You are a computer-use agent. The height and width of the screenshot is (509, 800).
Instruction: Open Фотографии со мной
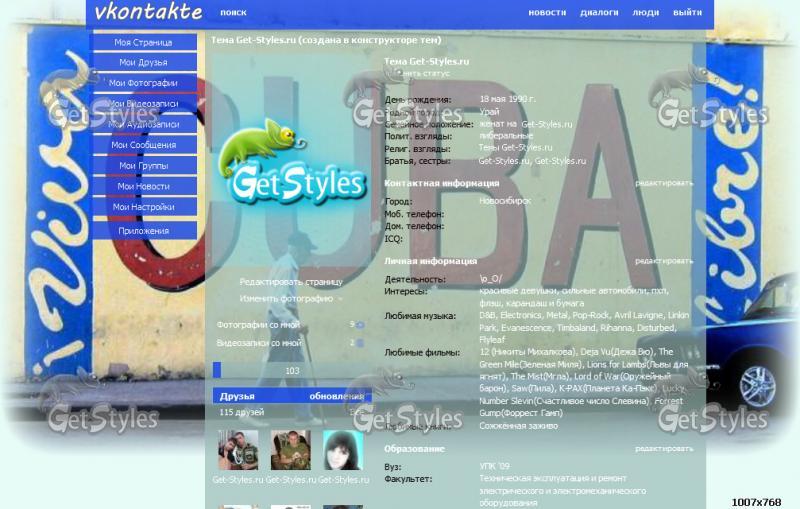258,325
